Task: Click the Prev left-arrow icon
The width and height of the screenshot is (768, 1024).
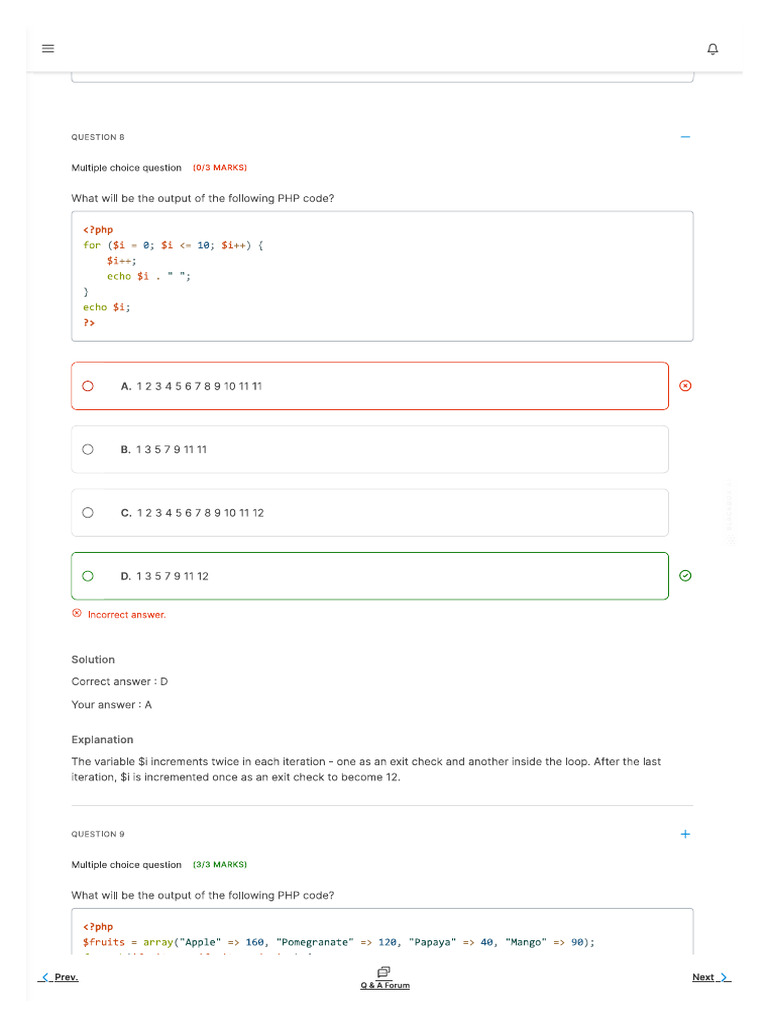Action: [45, 977]
